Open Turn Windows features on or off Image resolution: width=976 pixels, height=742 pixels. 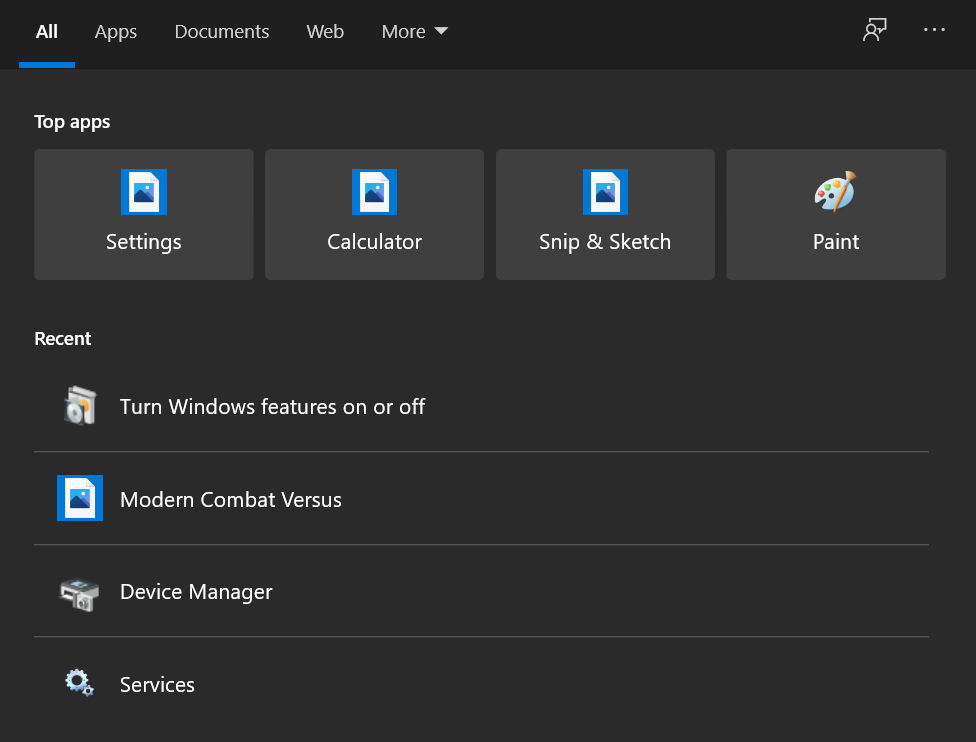[272, 406]
